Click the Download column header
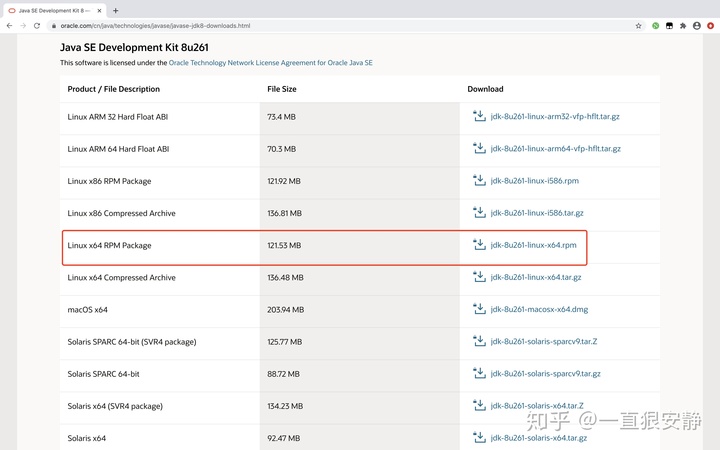This screenshot has height=450, width=720. pos(485,89)
